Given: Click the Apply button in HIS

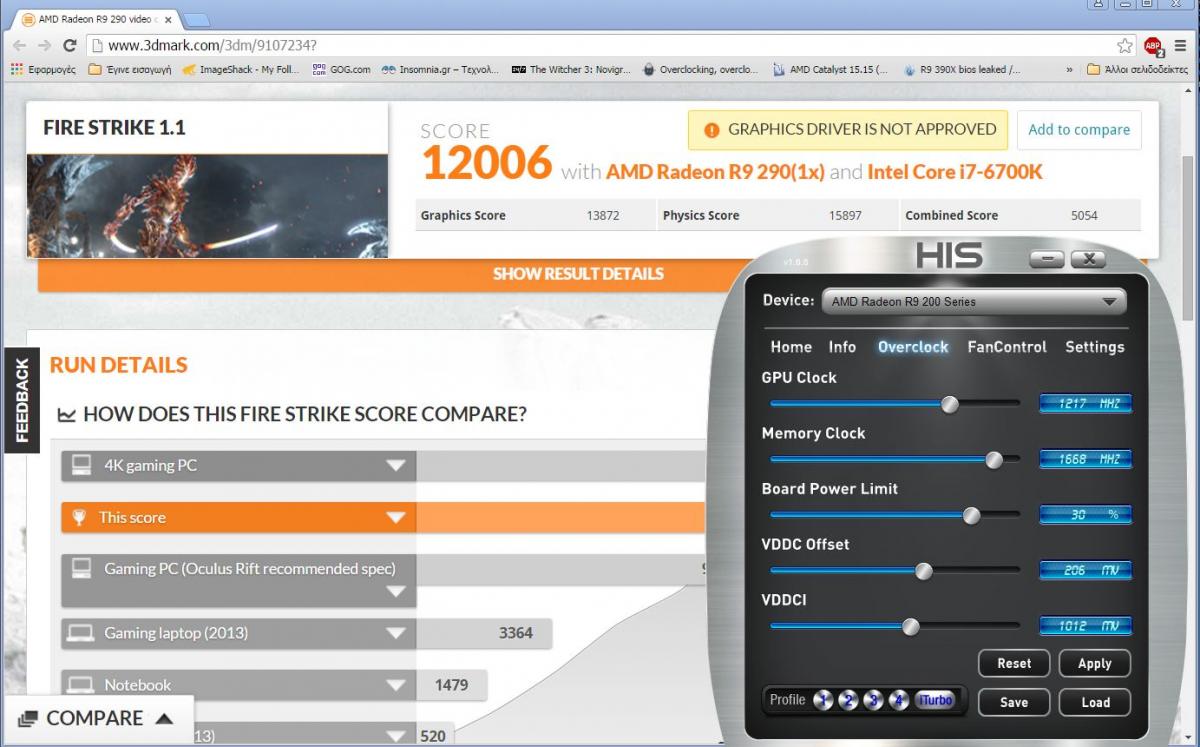Looking at the screenshot, I should (1094, 663).
